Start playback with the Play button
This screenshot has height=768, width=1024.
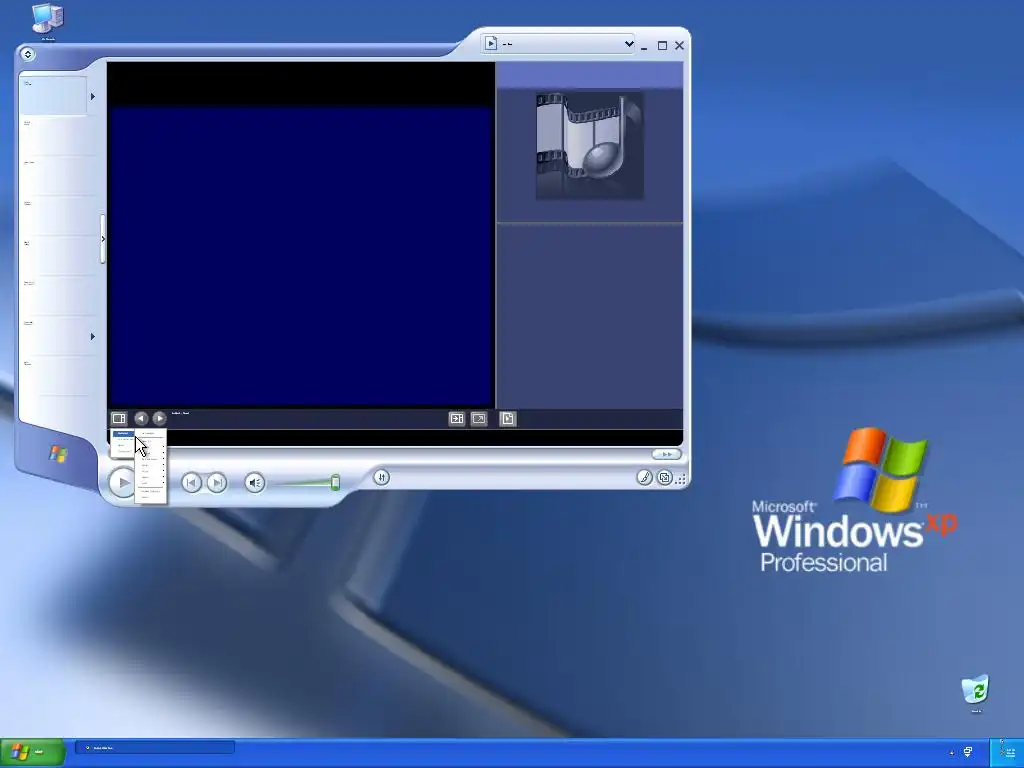click(x=122, y=483)
